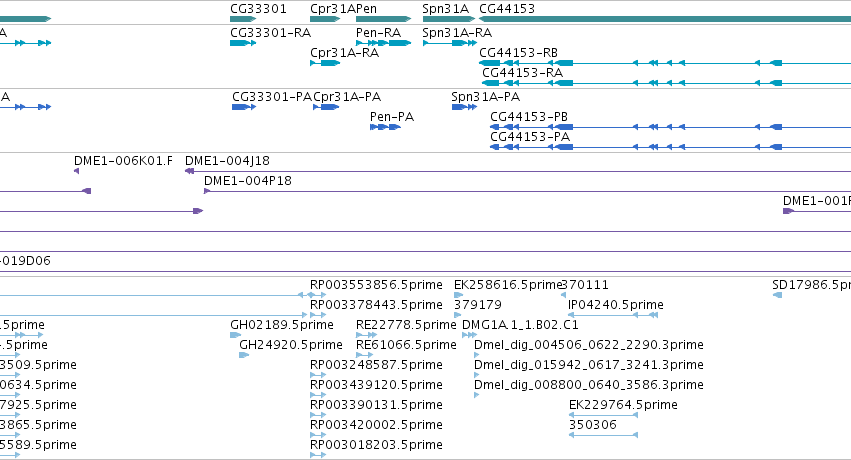The height and width of the screenshot is (460, 851).
Task: Click the CG33301-RA transcript label
Action: 270,33
